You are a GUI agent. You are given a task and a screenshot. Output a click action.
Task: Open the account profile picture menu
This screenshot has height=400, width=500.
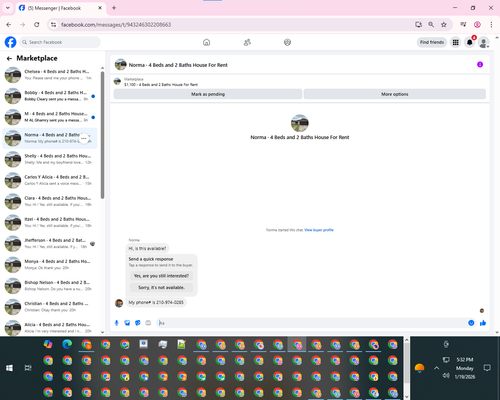tap(484, 42)
